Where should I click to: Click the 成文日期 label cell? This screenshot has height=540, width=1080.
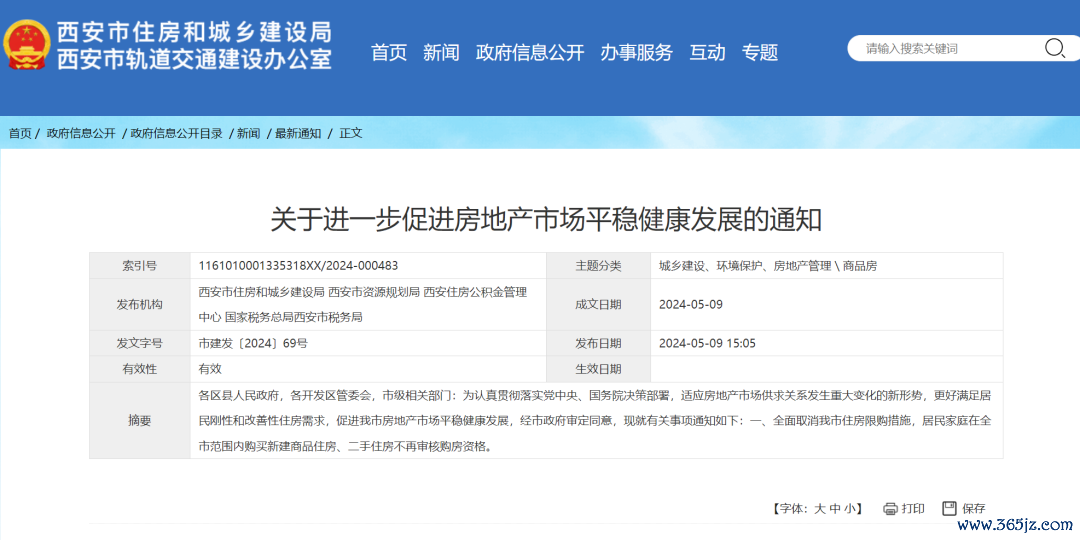[599, 304]
